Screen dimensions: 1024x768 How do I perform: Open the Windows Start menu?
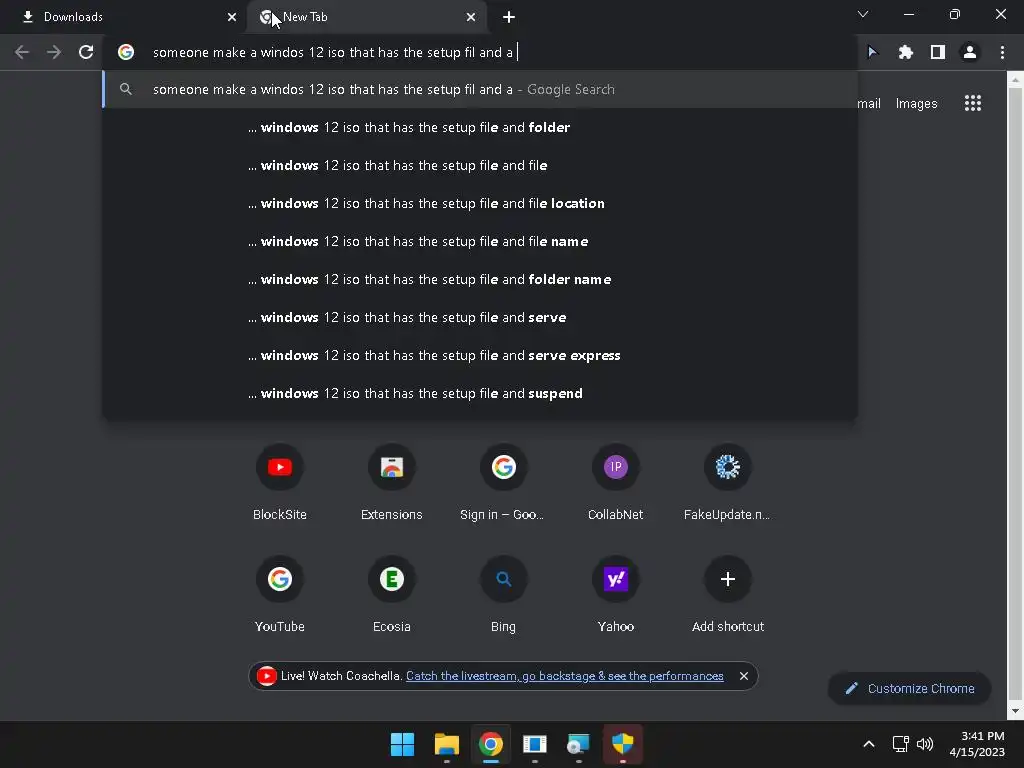coord(402,744)
